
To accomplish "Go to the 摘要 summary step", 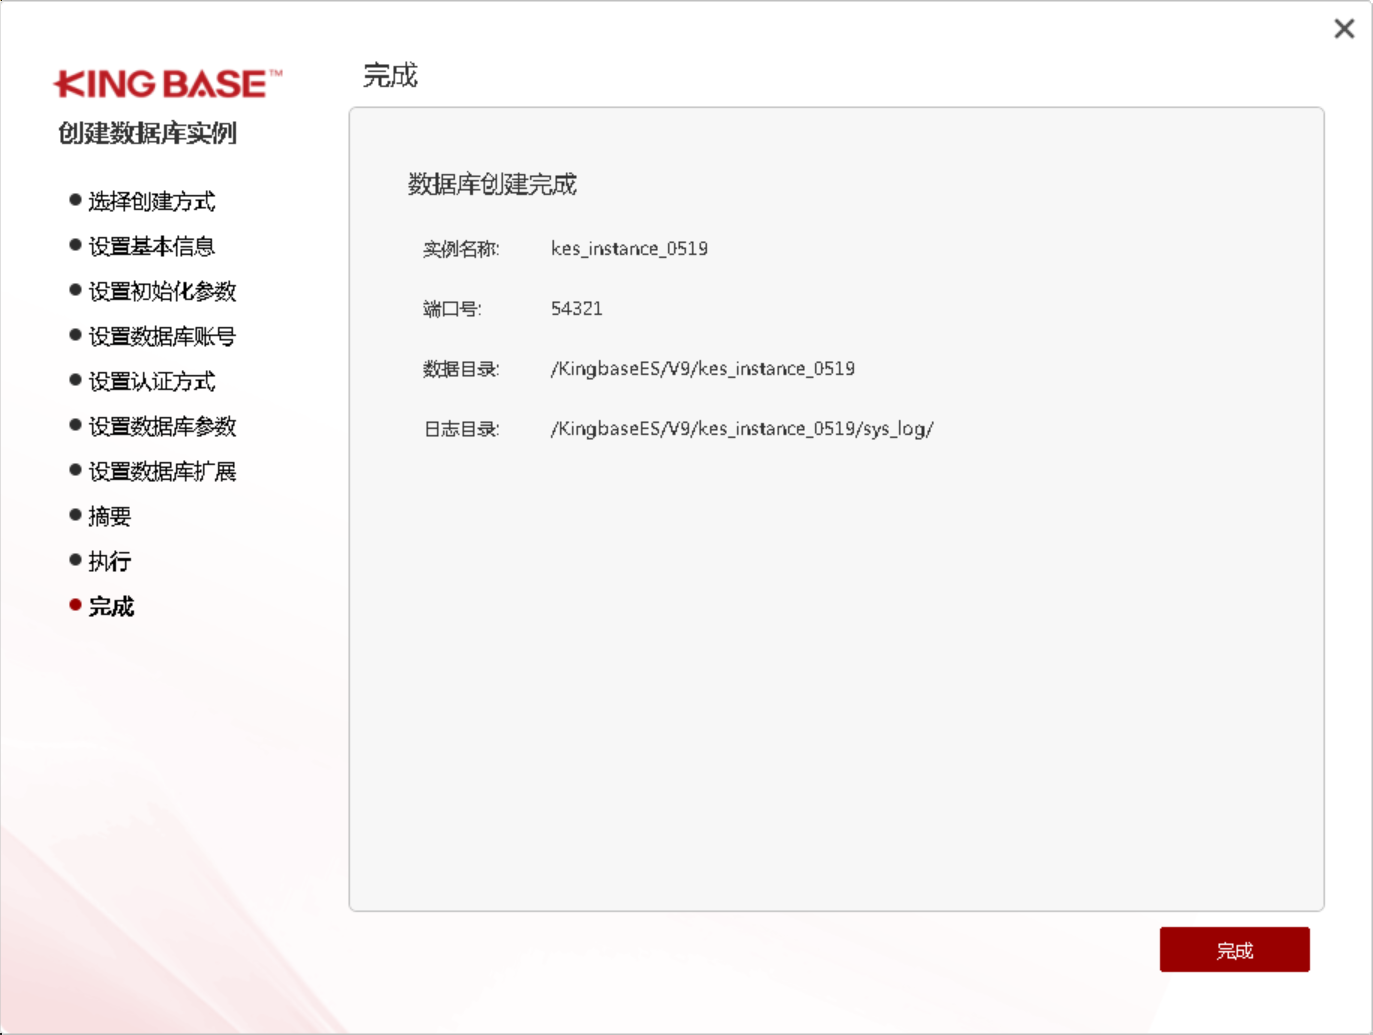I will pos(109,516).
